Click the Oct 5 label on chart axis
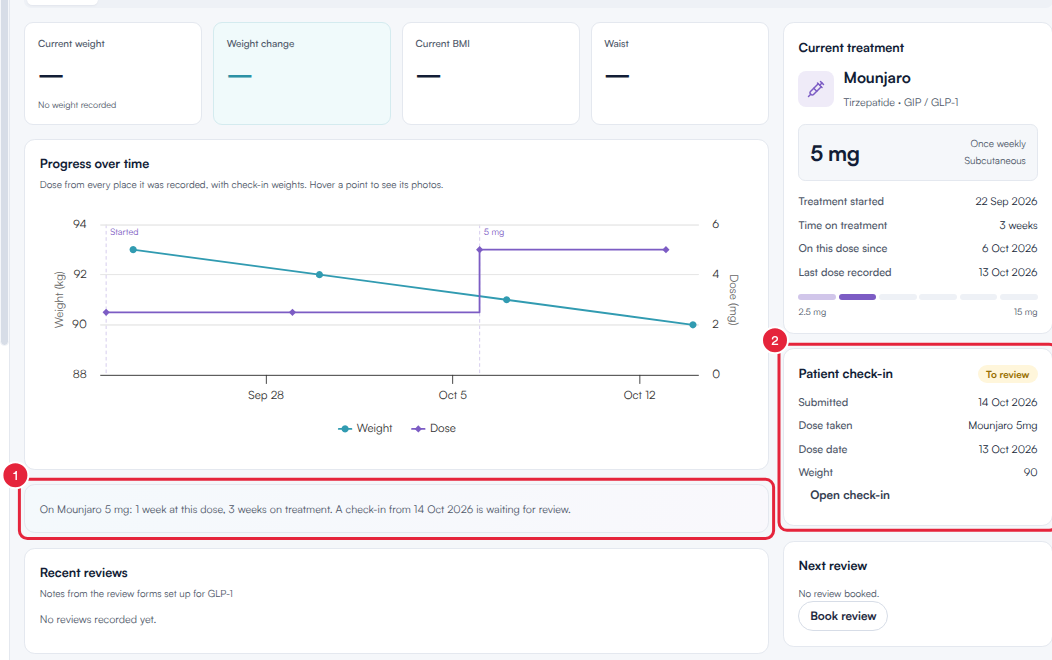 453,395
